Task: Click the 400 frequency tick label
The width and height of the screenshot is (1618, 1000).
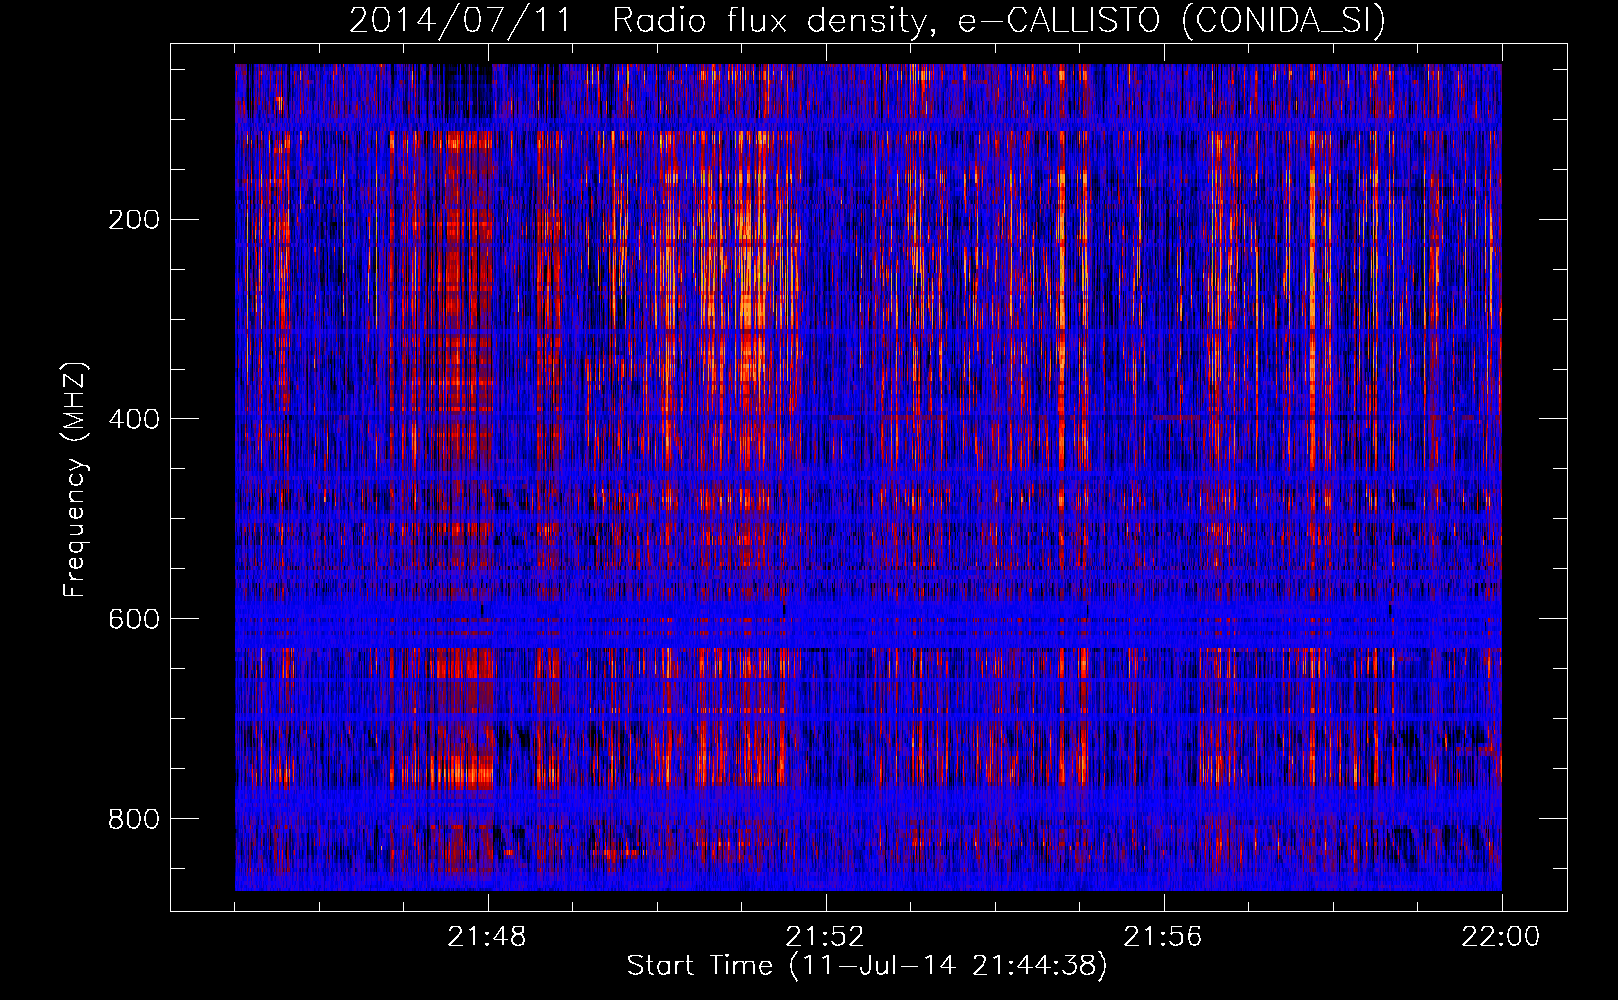Action: (x=134, y=418)
